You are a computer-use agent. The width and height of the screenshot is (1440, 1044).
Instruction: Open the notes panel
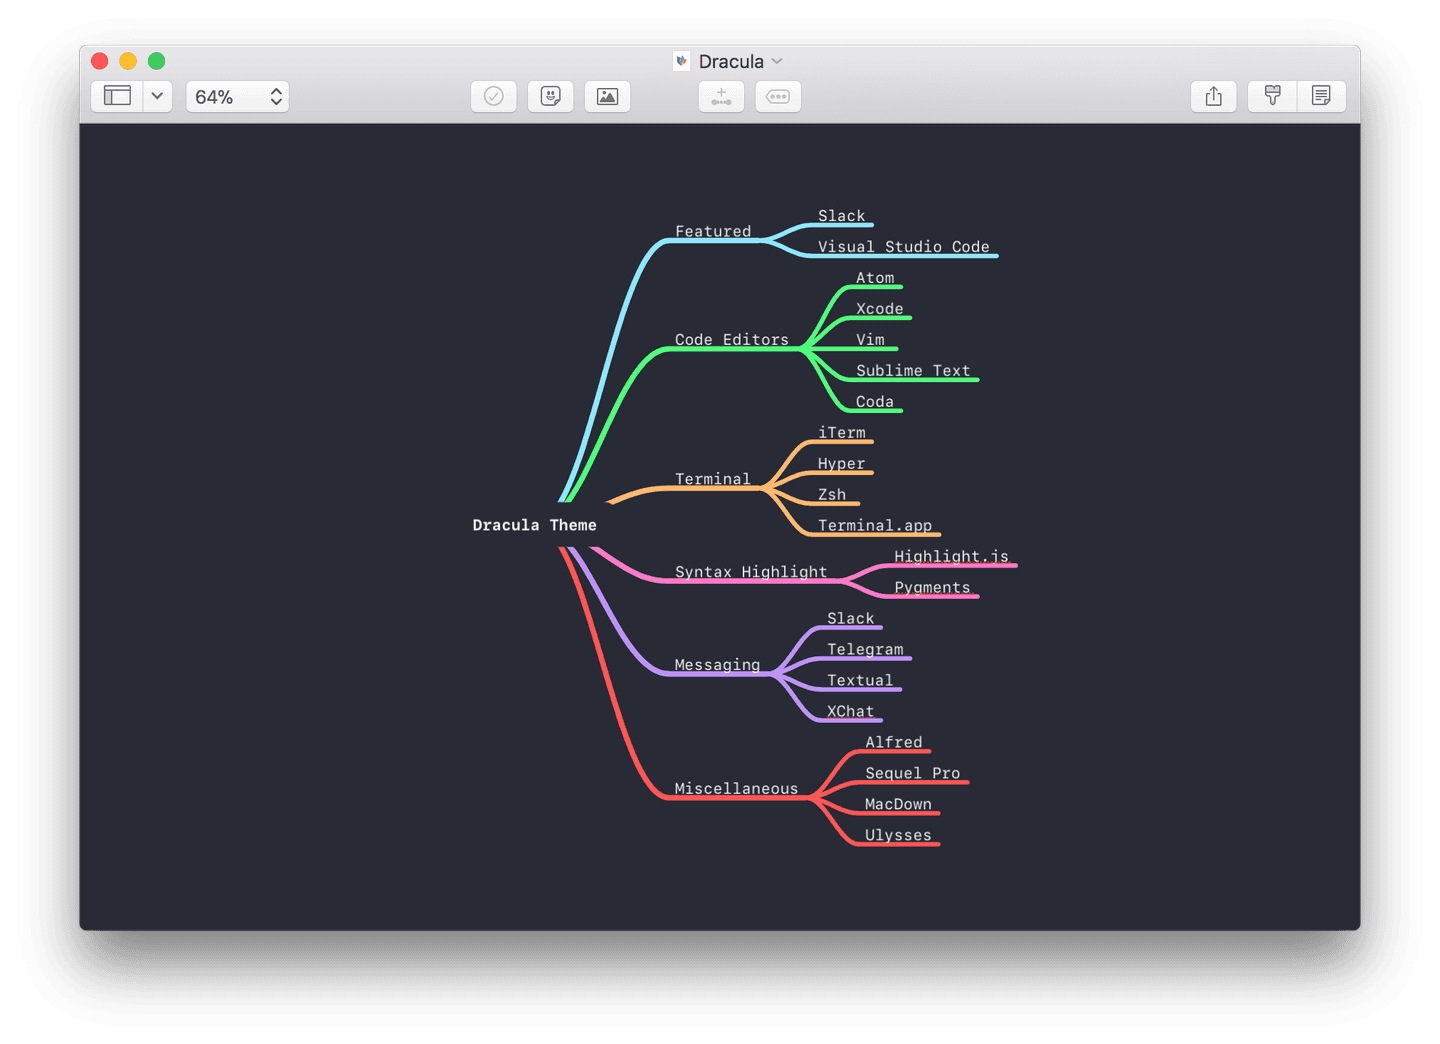pos(1322,96)
